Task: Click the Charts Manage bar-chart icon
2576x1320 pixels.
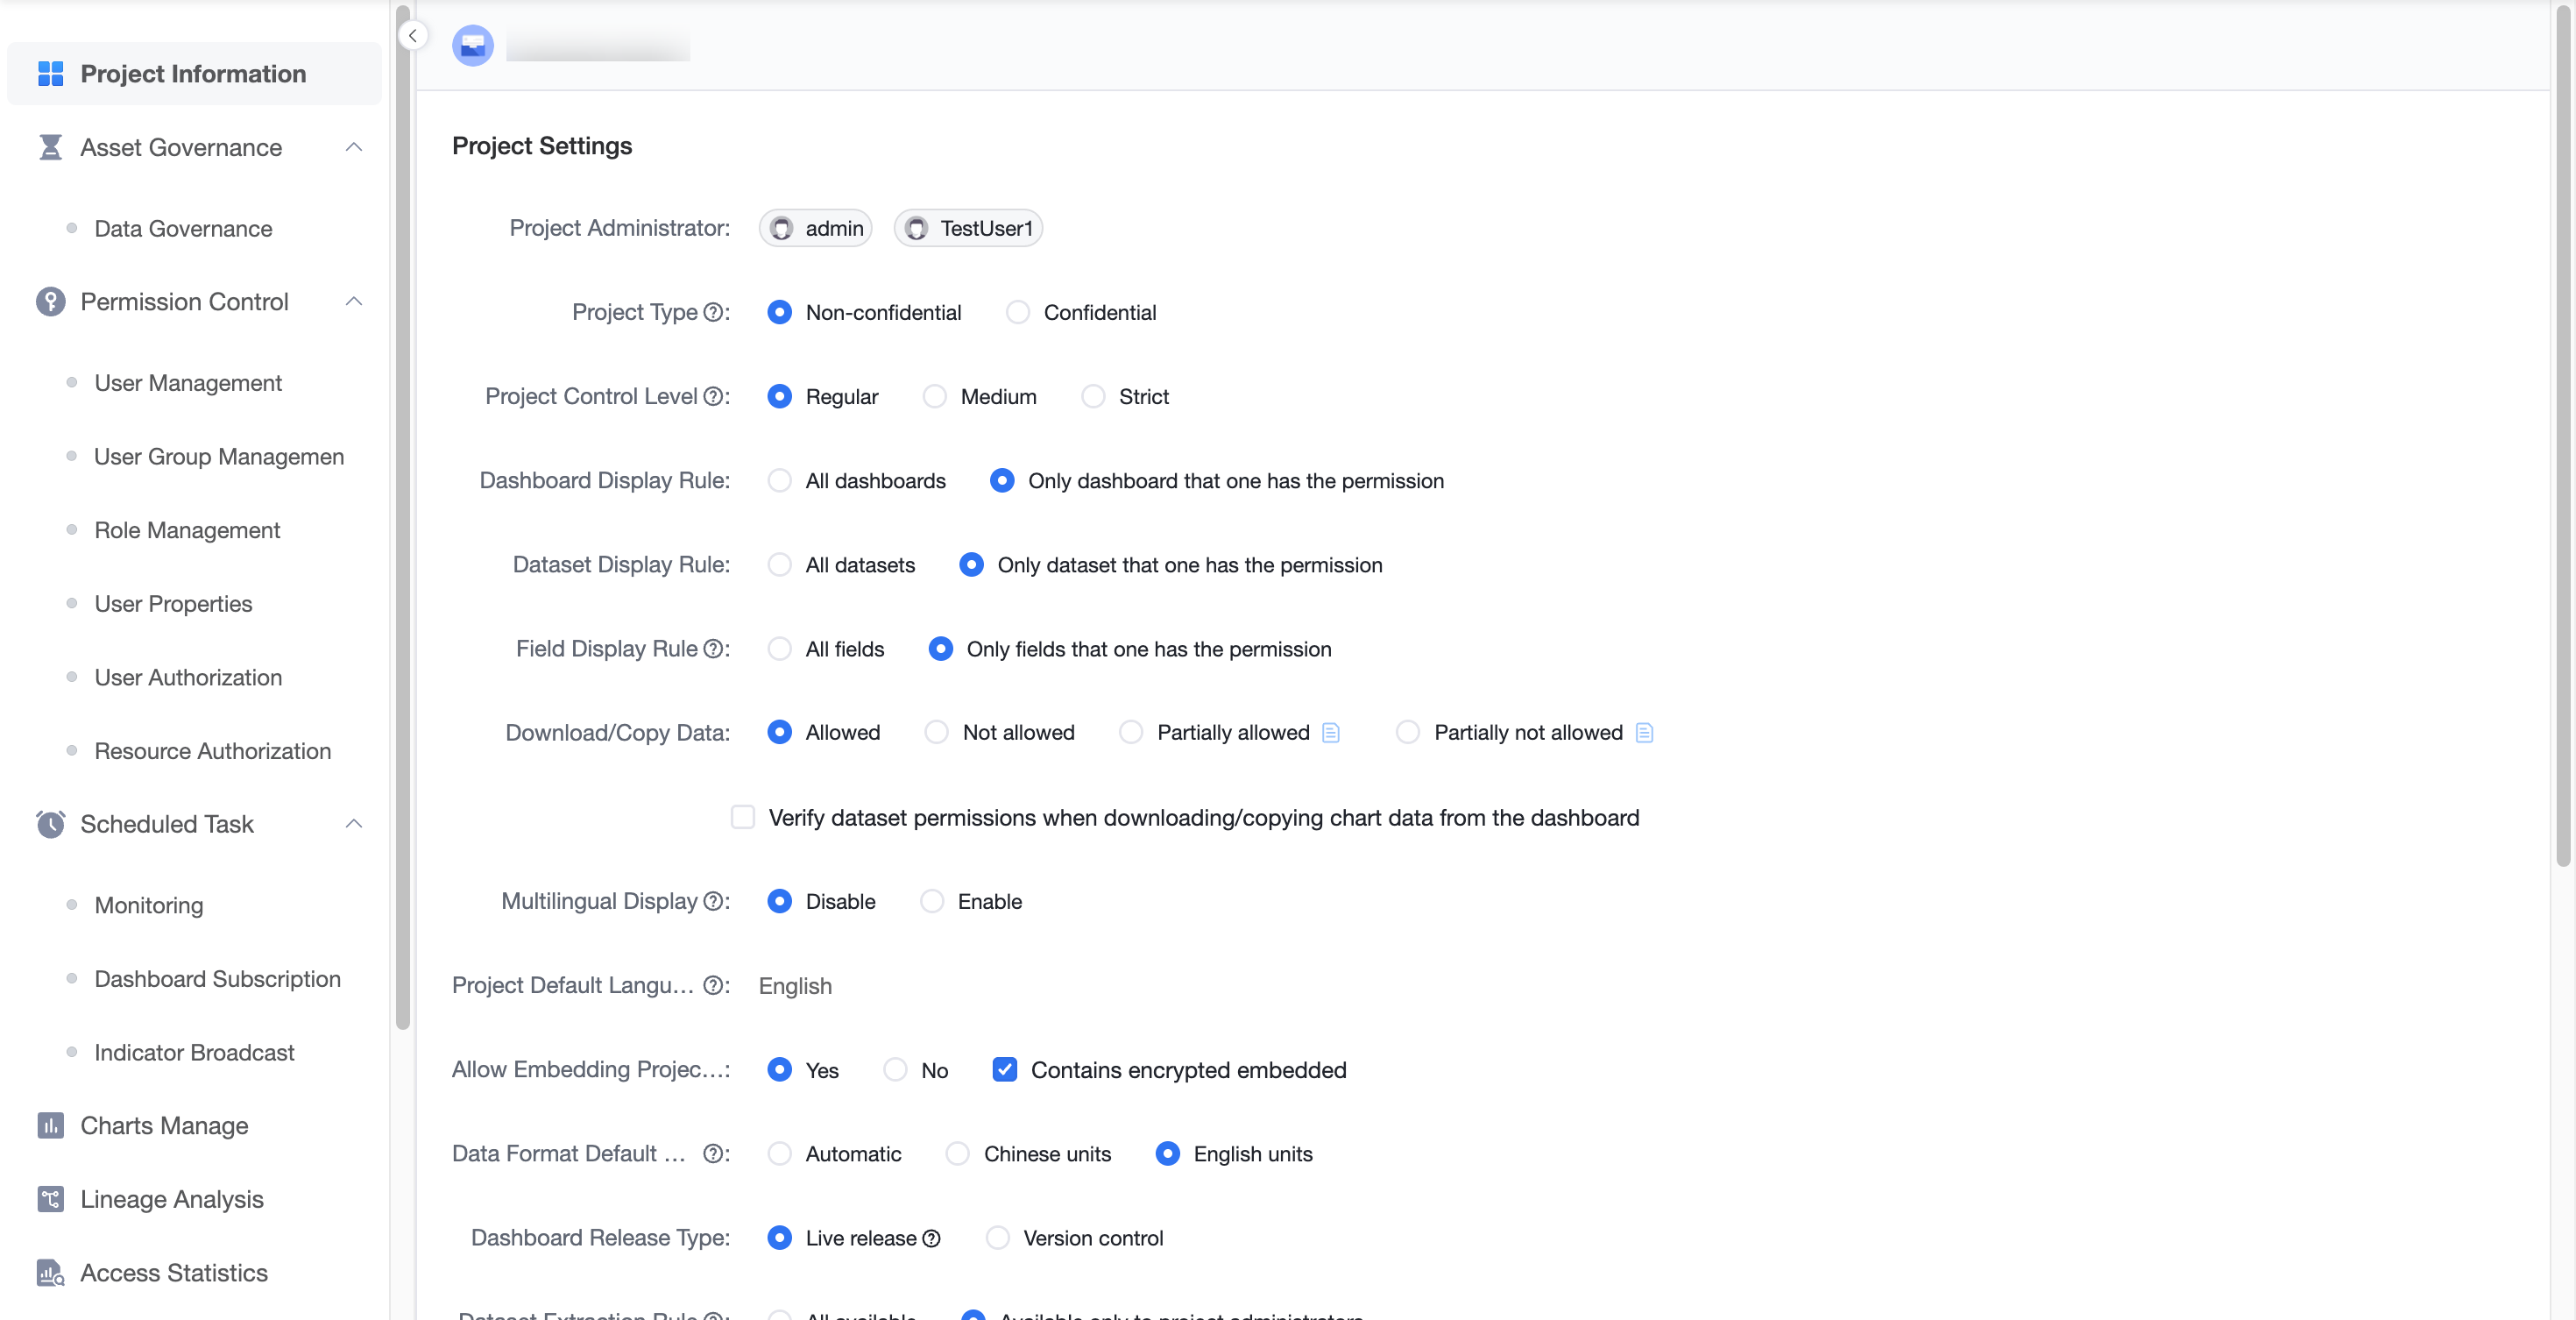Action: tap(50, 1125)
